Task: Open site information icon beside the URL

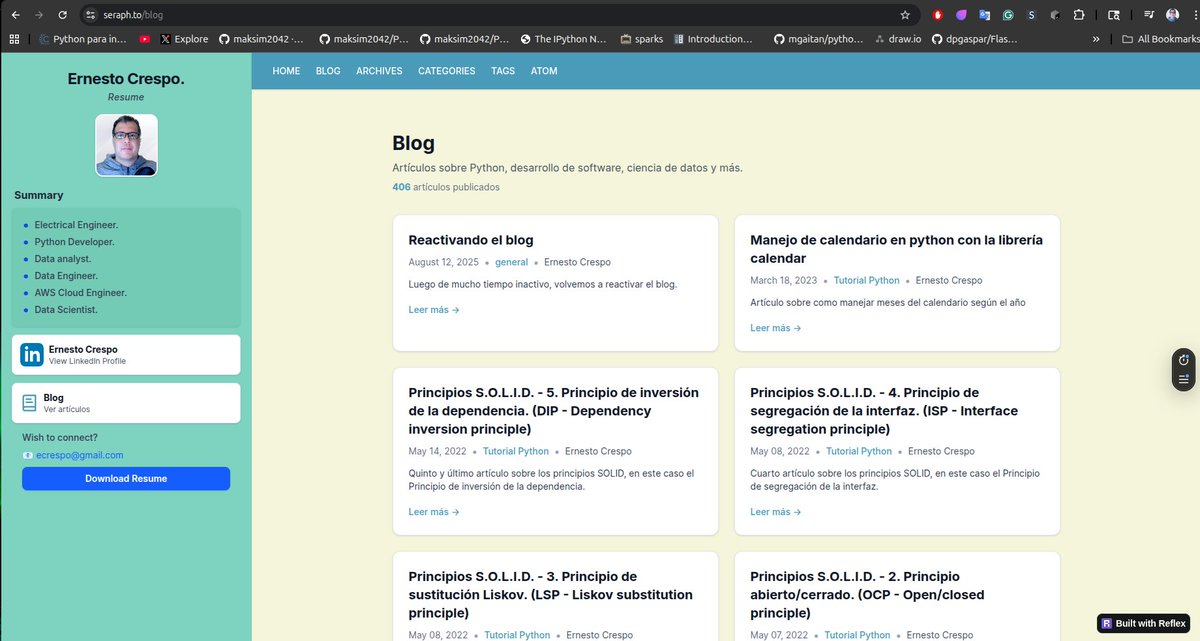Action: (89, 15)
